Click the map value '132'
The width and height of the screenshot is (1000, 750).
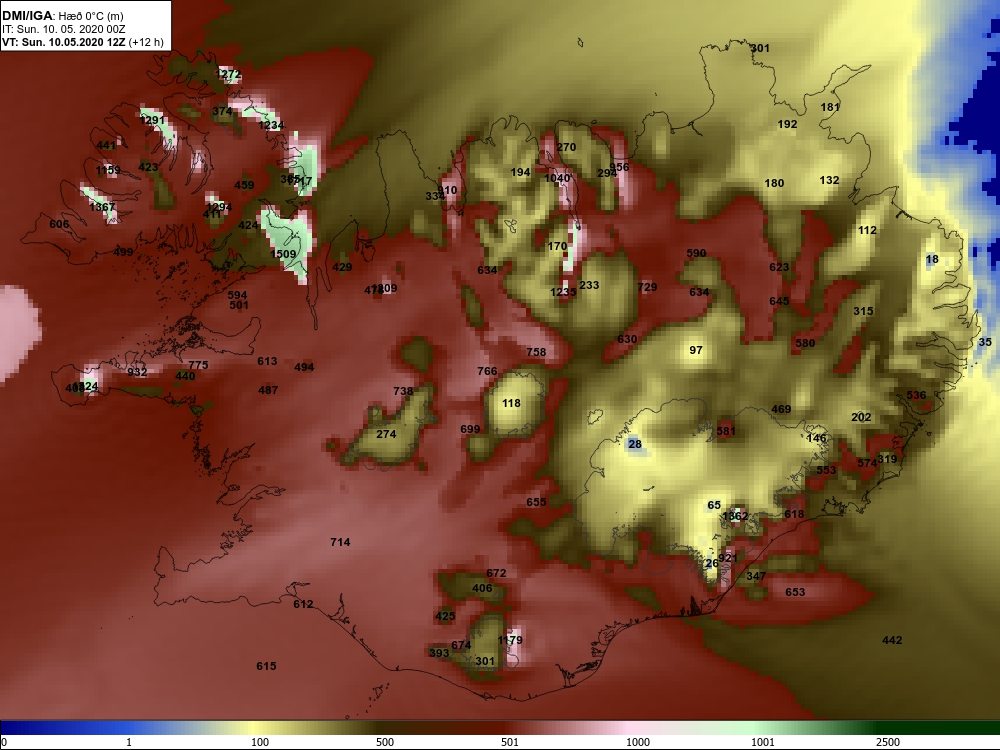pyautogui.click(x=829, y=180)
